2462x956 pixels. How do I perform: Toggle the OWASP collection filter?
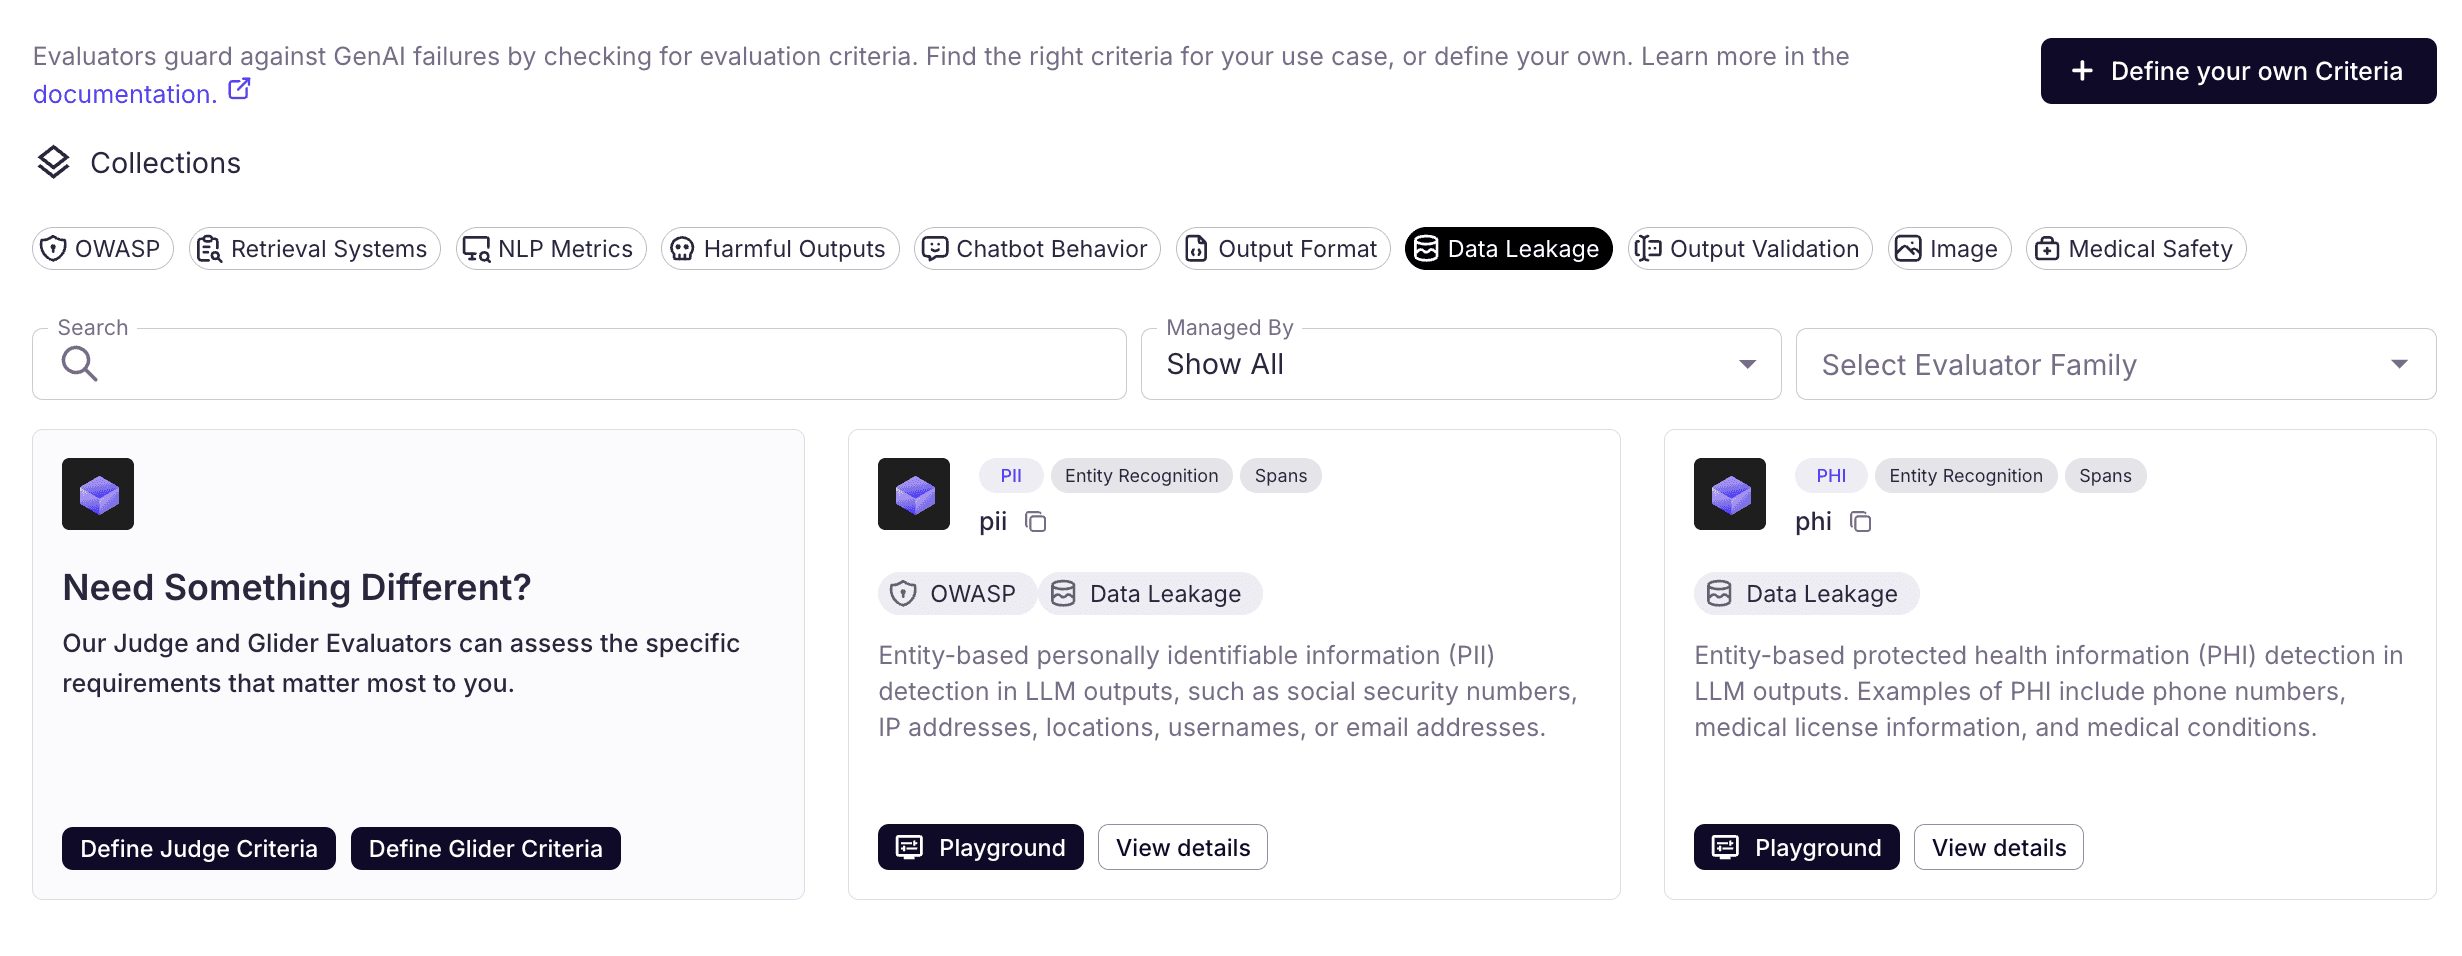tap(103, 249)
